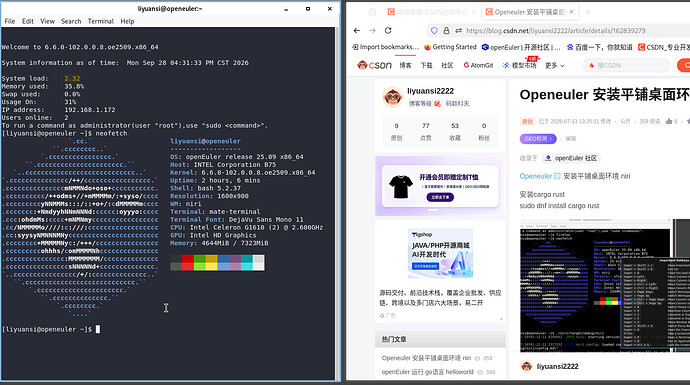Click the terminal shell prompt line

click(51, 329)
